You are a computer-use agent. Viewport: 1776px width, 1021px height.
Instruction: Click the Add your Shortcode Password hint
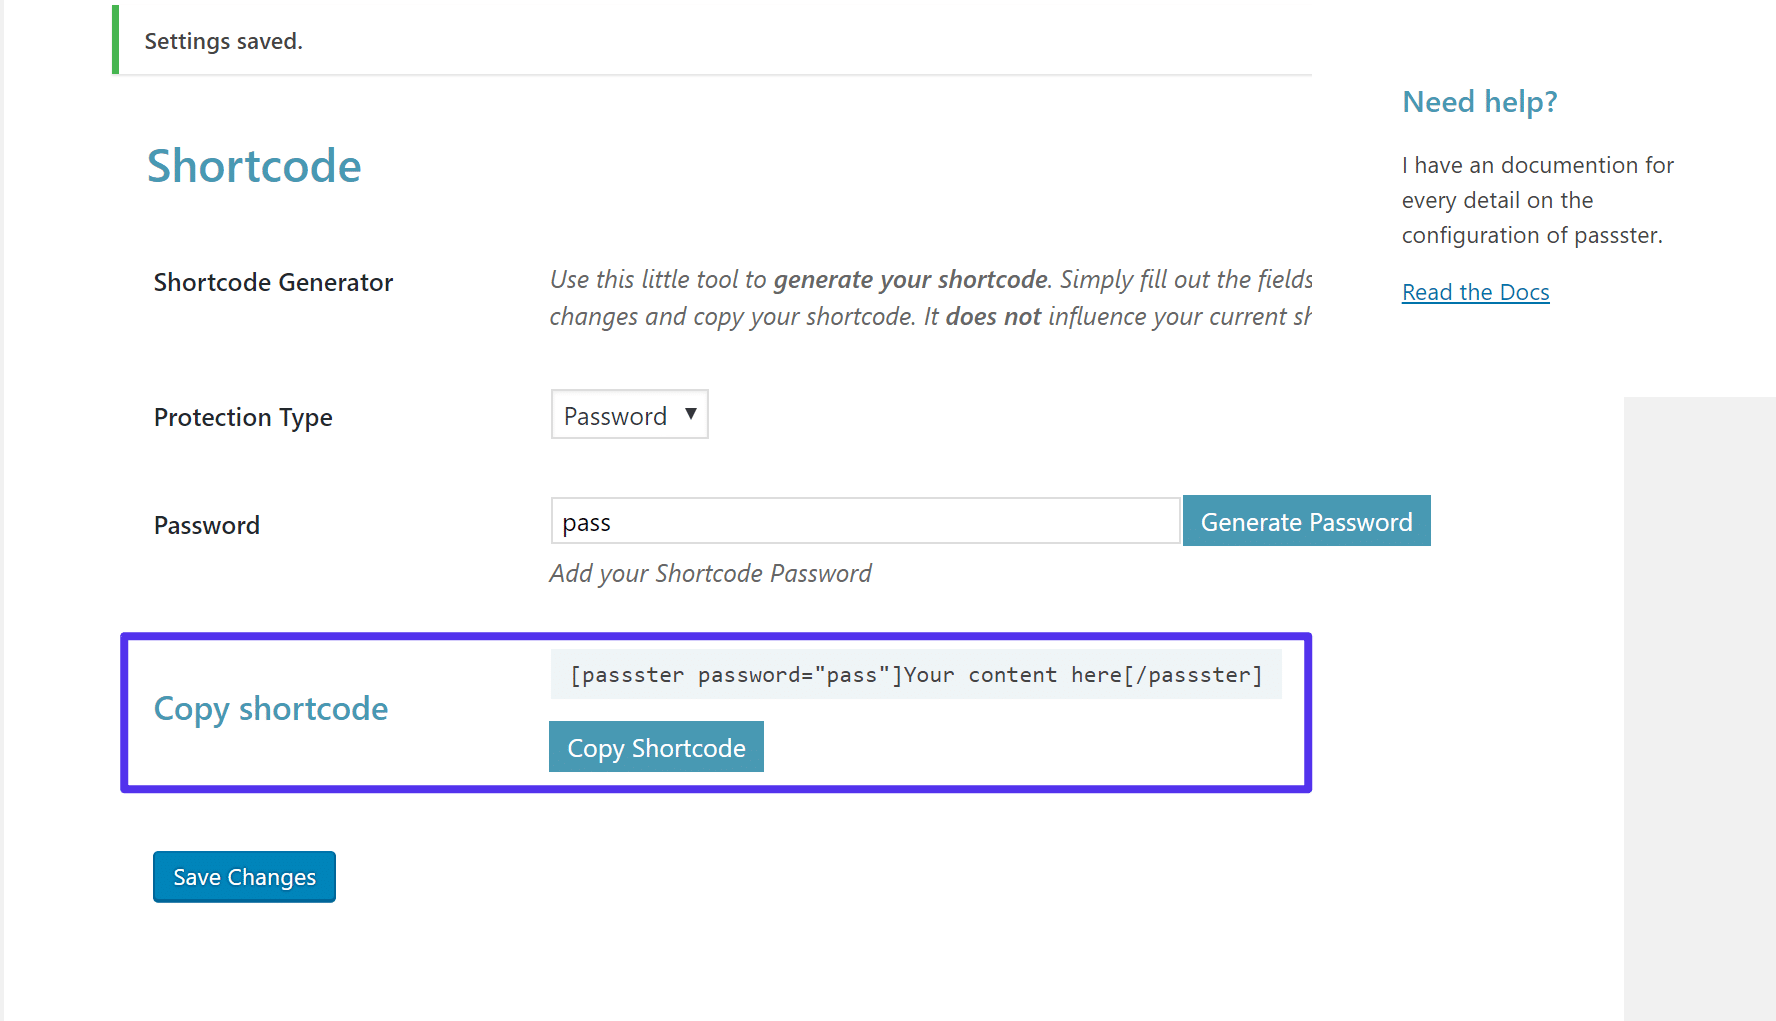coord(710,573)
